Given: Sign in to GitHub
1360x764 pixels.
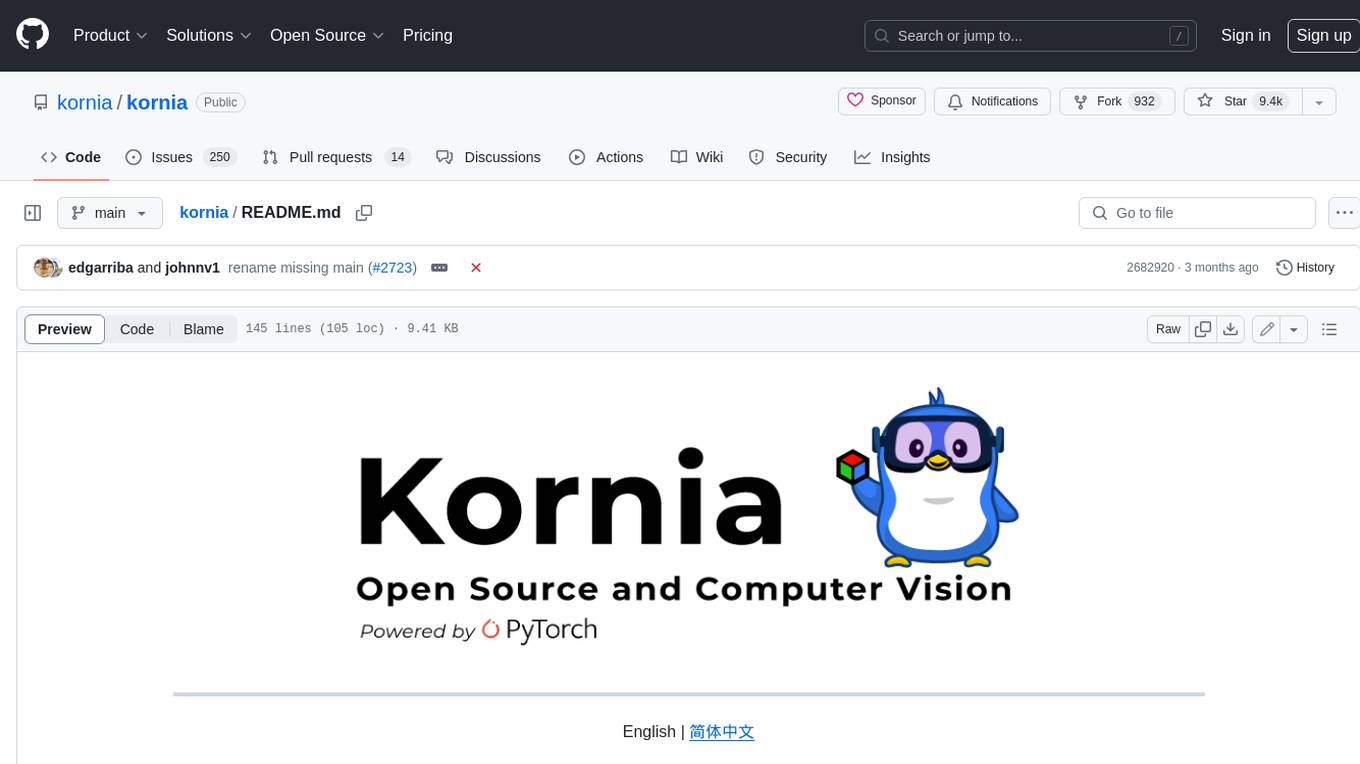Looking at the screenshot, I should coord(1245,35).
